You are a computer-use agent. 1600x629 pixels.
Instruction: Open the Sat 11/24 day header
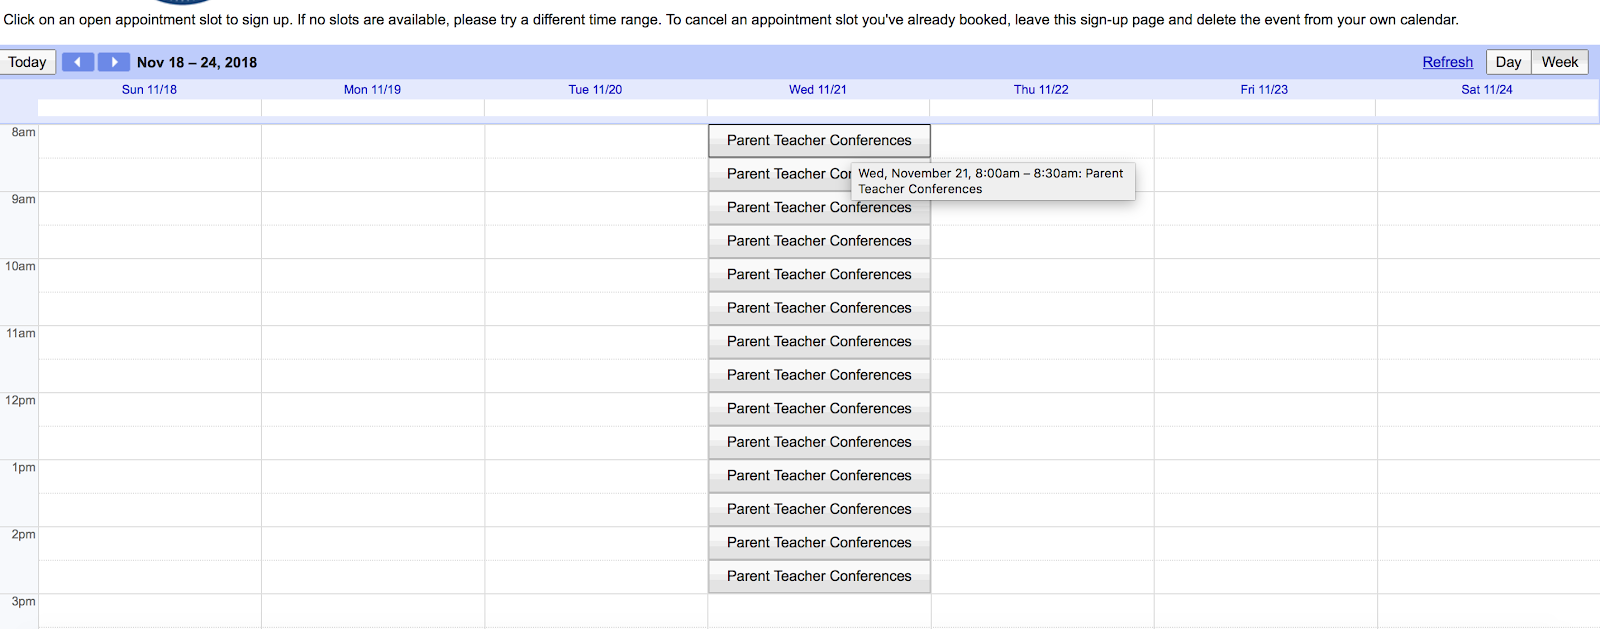1486,89
